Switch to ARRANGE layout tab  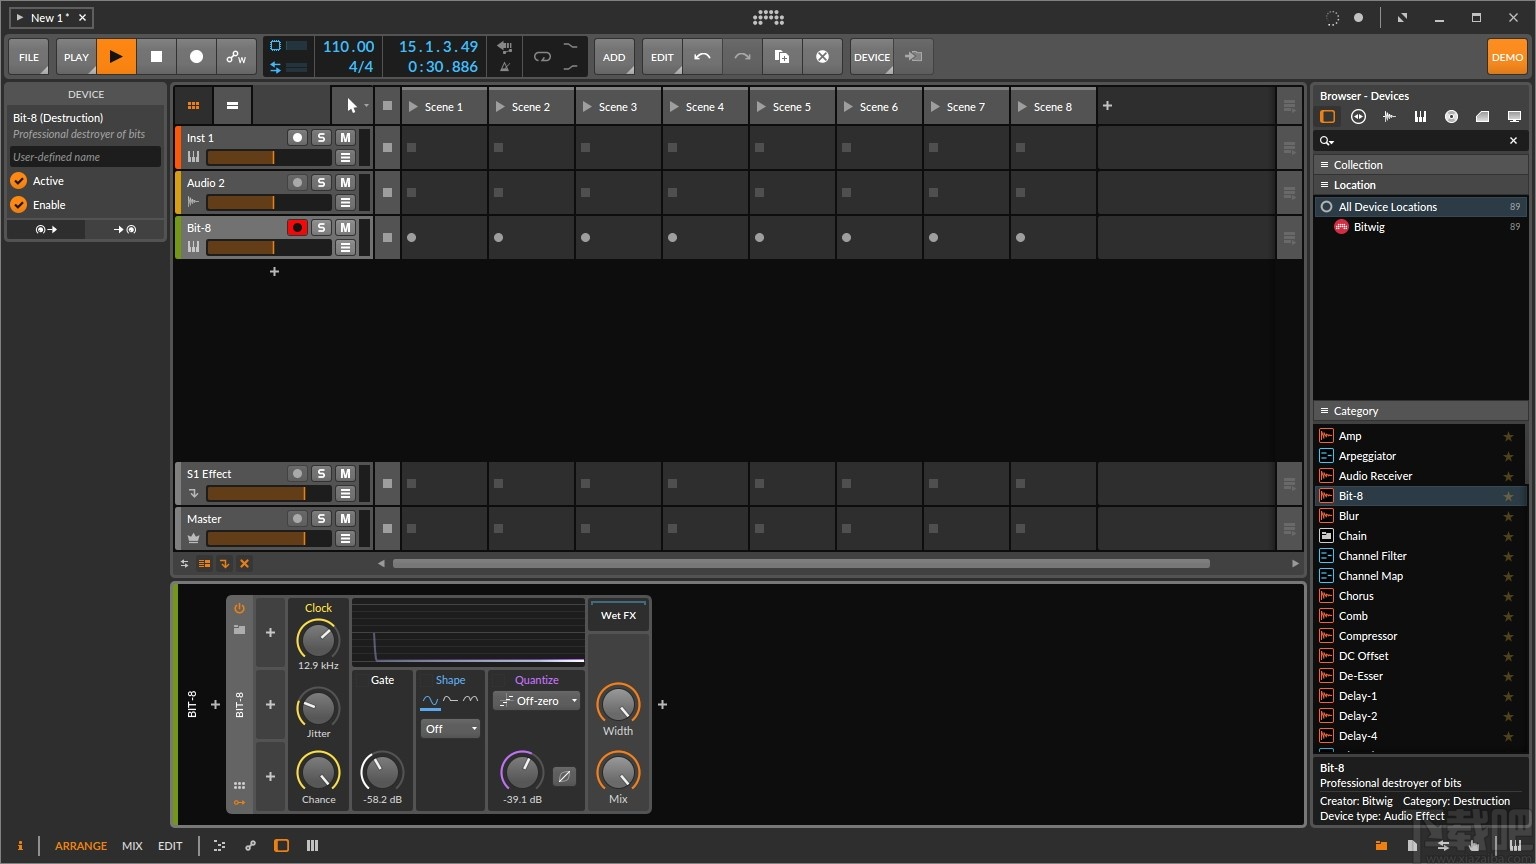[81, 846]
